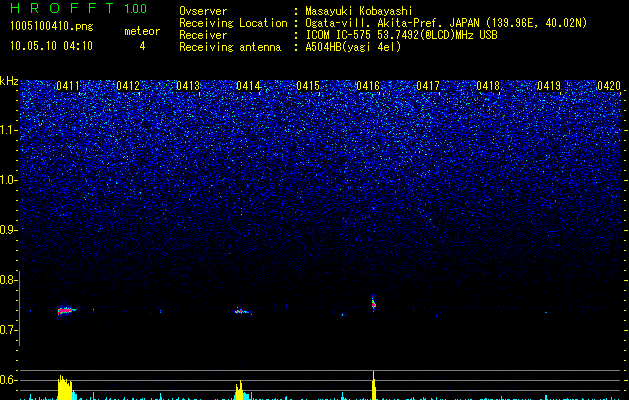This screenshot has height=400, width=629.
Task: Click the meteor count value 4
Action: (142, 46)
